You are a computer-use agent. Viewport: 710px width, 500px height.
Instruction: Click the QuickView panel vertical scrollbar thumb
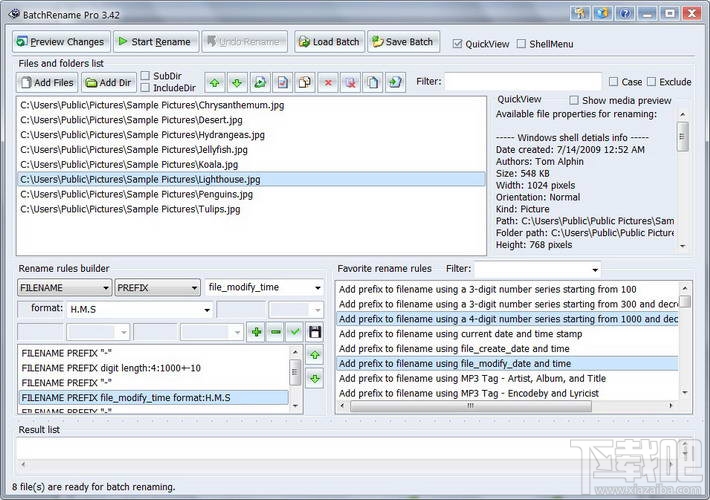coord(683,136)
